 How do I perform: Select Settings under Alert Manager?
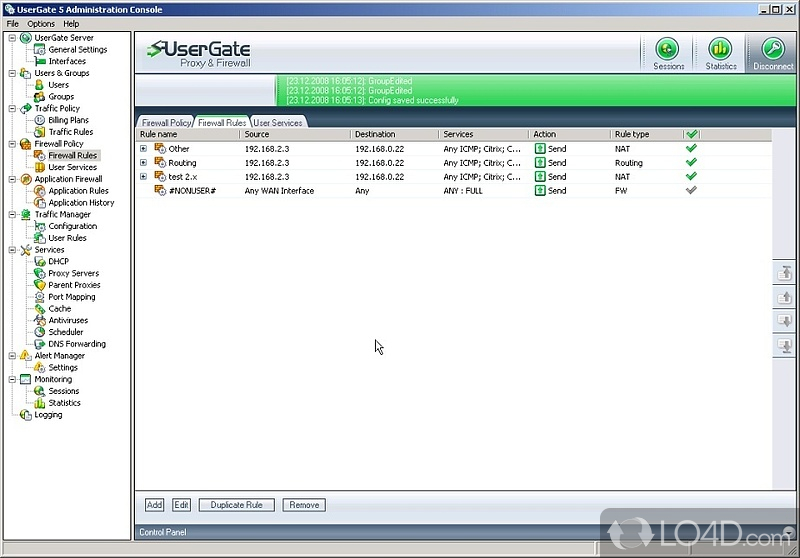[63, 367]
